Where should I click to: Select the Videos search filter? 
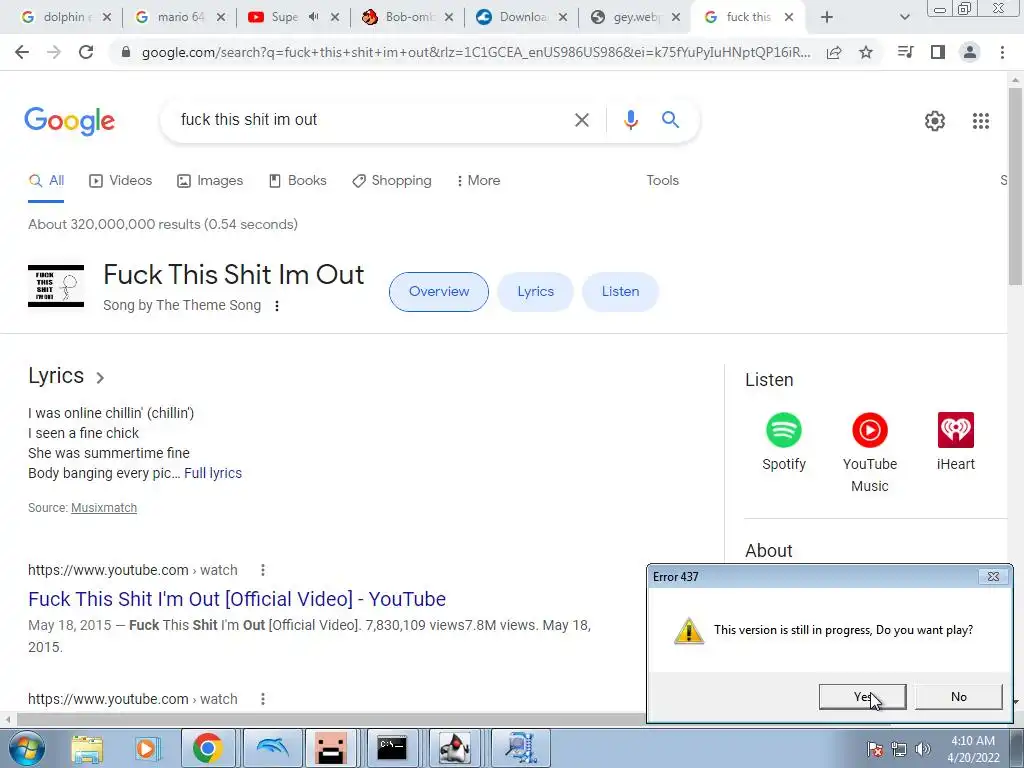(x=121, y=180)
